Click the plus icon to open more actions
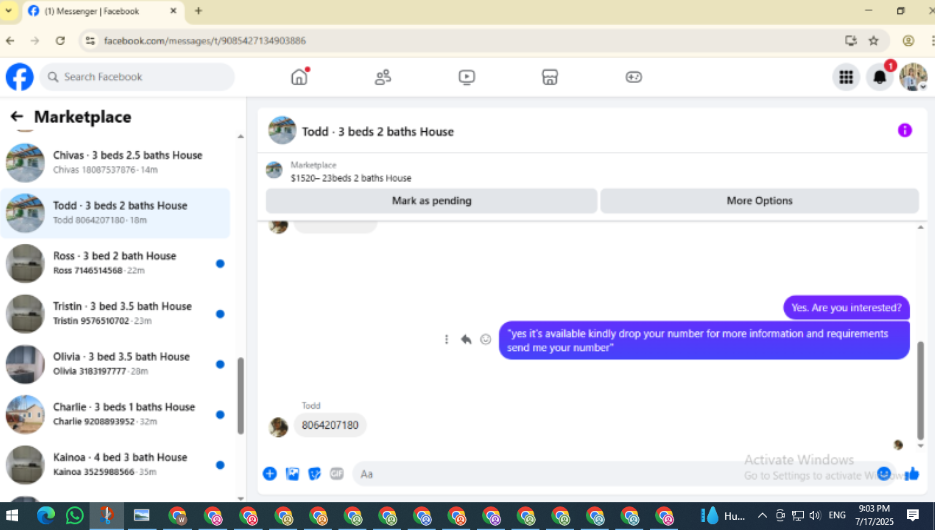Image resolution: width=935 pixels, height=530 pixels. click(x=270, y=473)
